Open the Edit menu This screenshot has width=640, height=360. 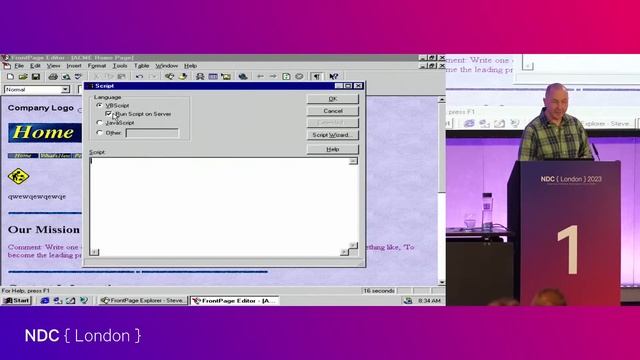[x=35, y=66]
